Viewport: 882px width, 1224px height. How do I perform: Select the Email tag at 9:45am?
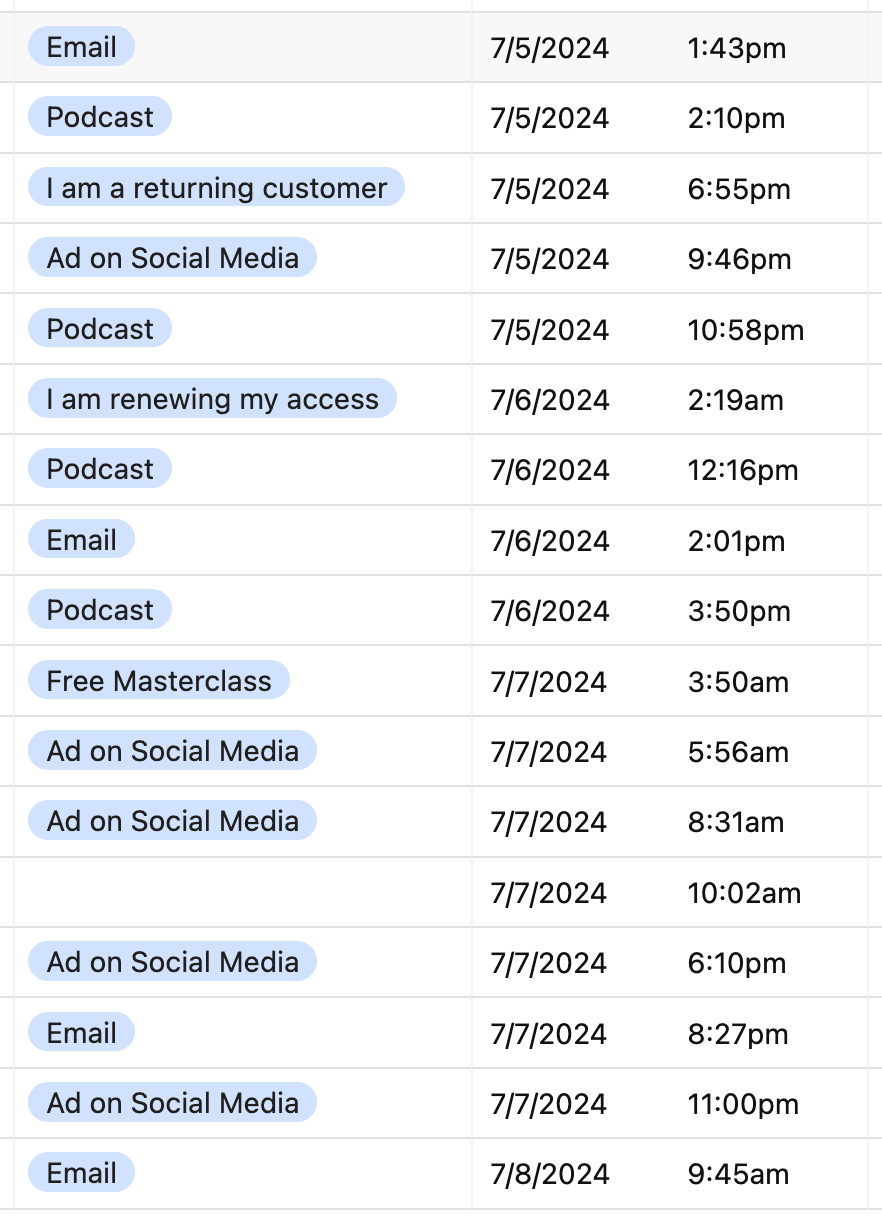tap(81, 1173)
